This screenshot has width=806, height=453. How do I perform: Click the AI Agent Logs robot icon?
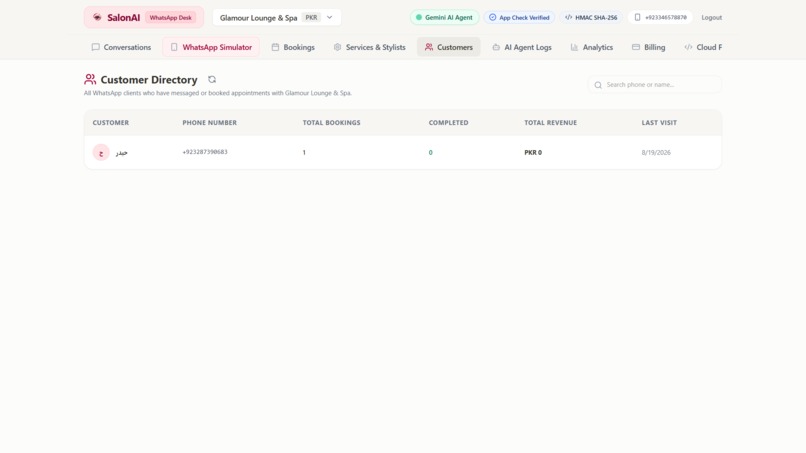click(496, 47)
